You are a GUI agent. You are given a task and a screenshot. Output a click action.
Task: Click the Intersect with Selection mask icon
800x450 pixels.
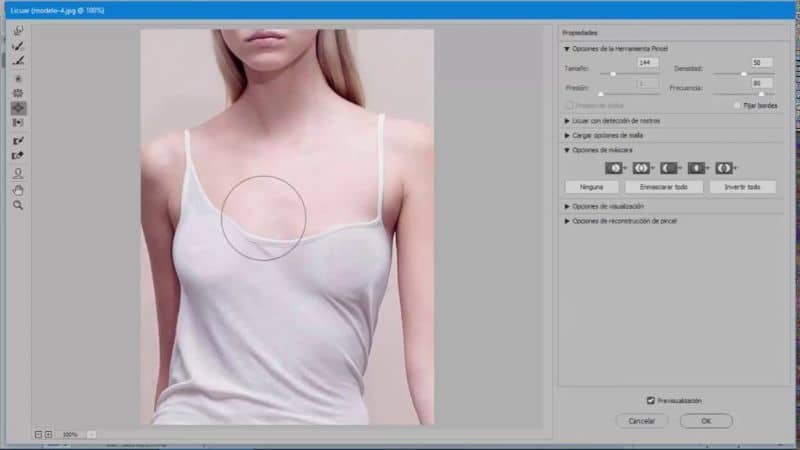pos(696,168)
